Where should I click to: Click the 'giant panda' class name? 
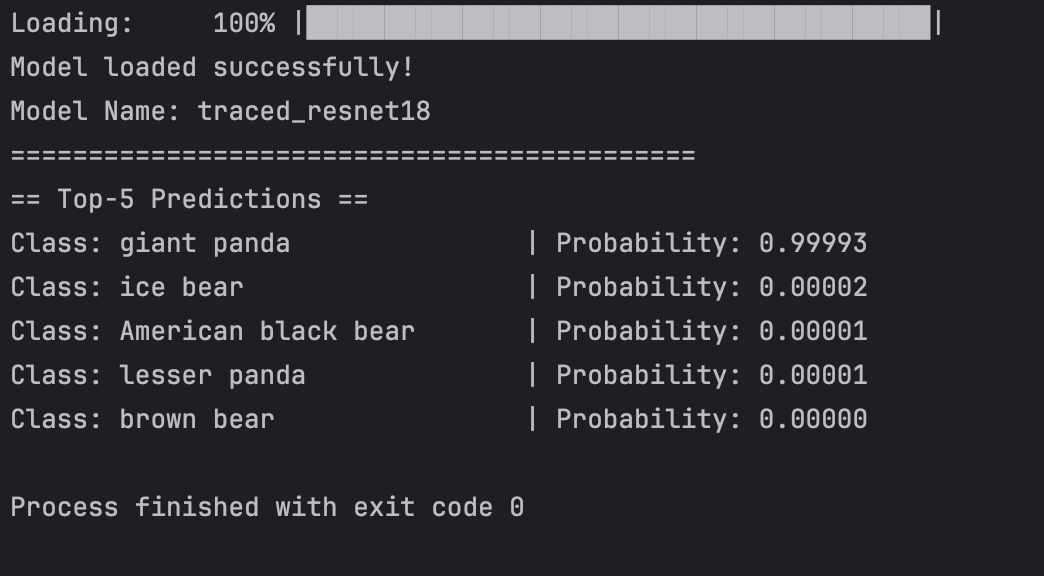pos(205,243)
